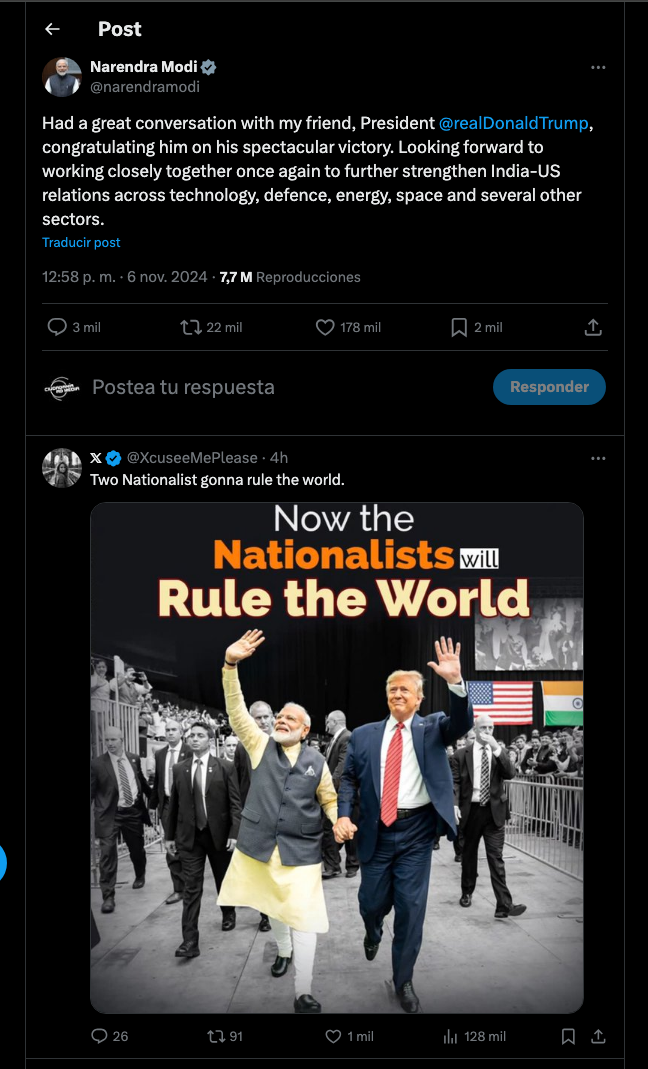This screenshot has height=1069, width=648.
Task: Click Traducir post link
Action: point(81,243)
